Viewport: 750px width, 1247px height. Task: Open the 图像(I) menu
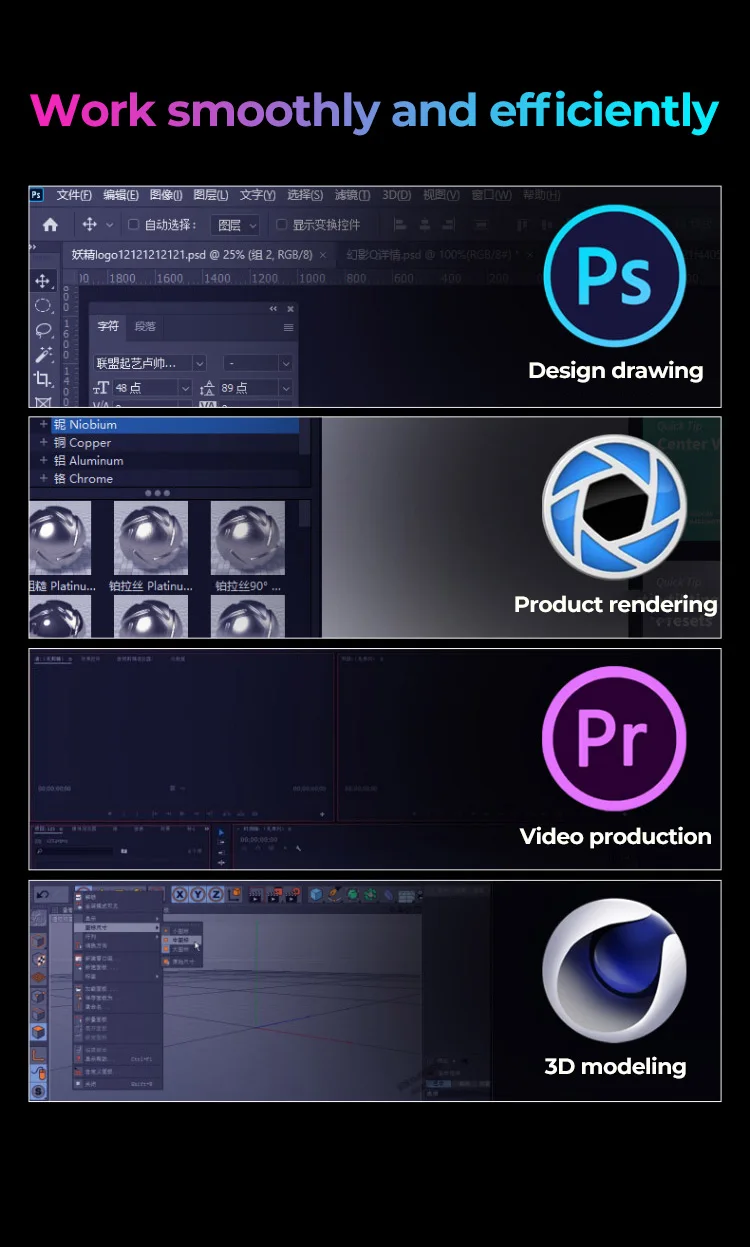point(165,195)
